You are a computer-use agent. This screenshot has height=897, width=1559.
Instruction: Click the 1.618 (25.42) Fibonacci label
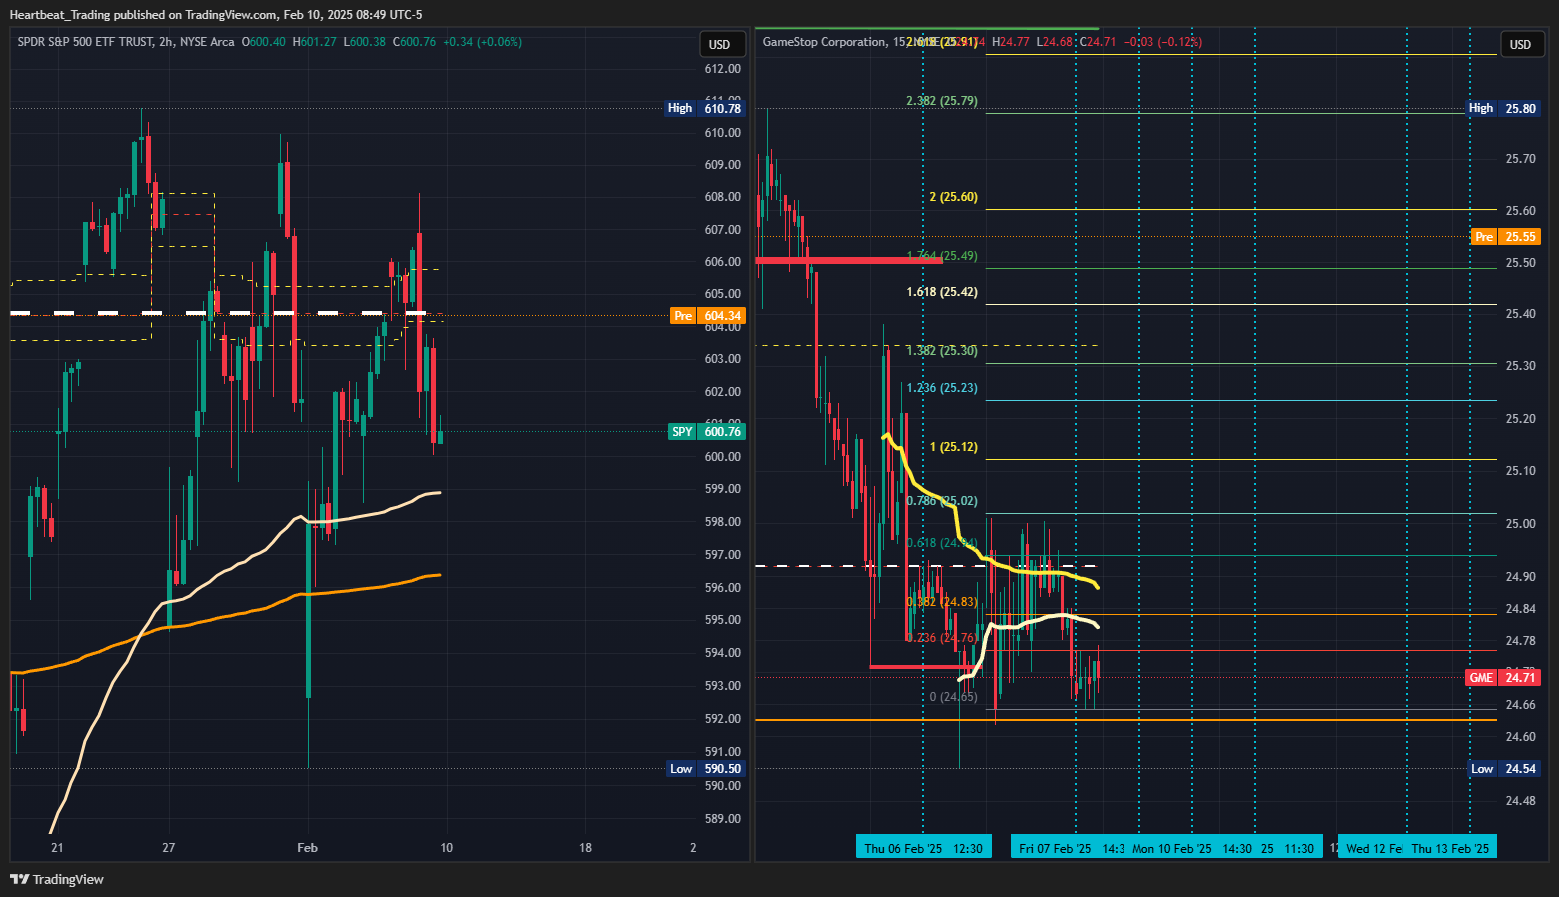point(942,292)
